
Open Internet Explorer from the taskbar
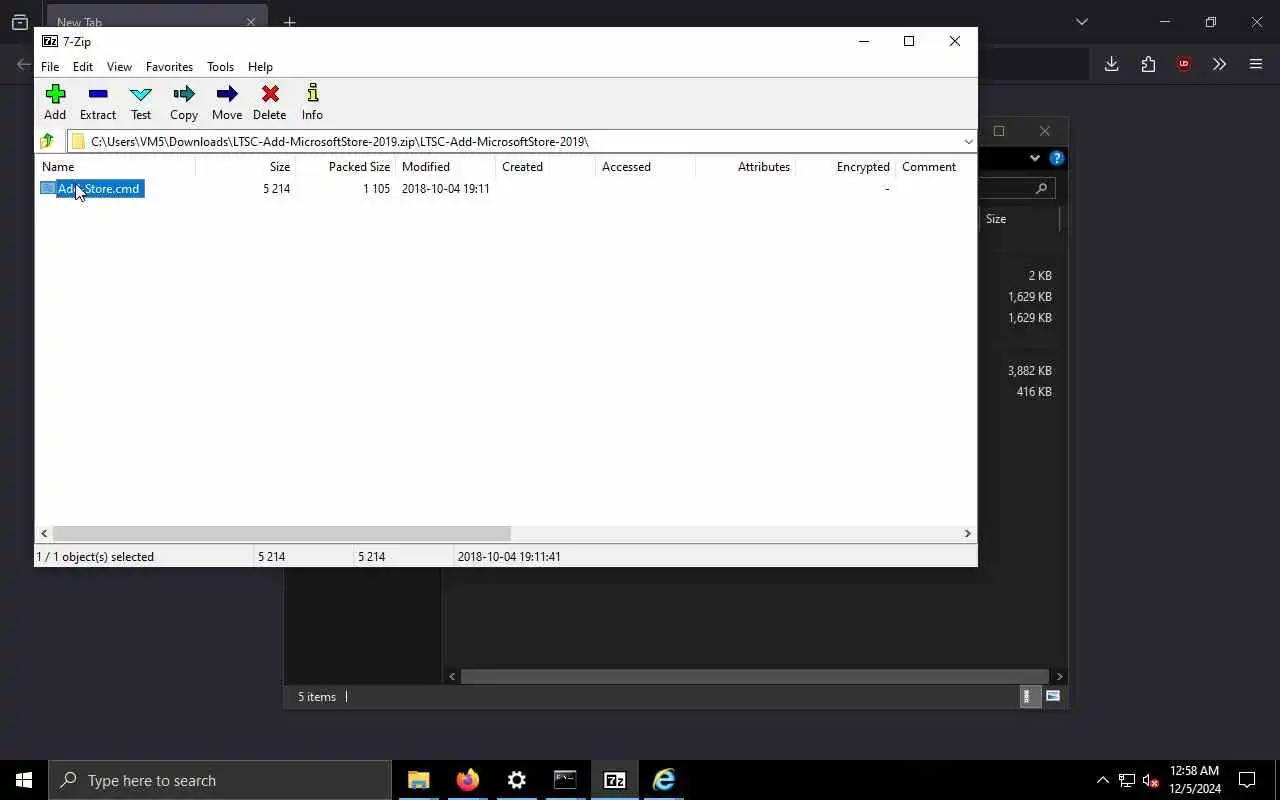[x=664, y=780]
